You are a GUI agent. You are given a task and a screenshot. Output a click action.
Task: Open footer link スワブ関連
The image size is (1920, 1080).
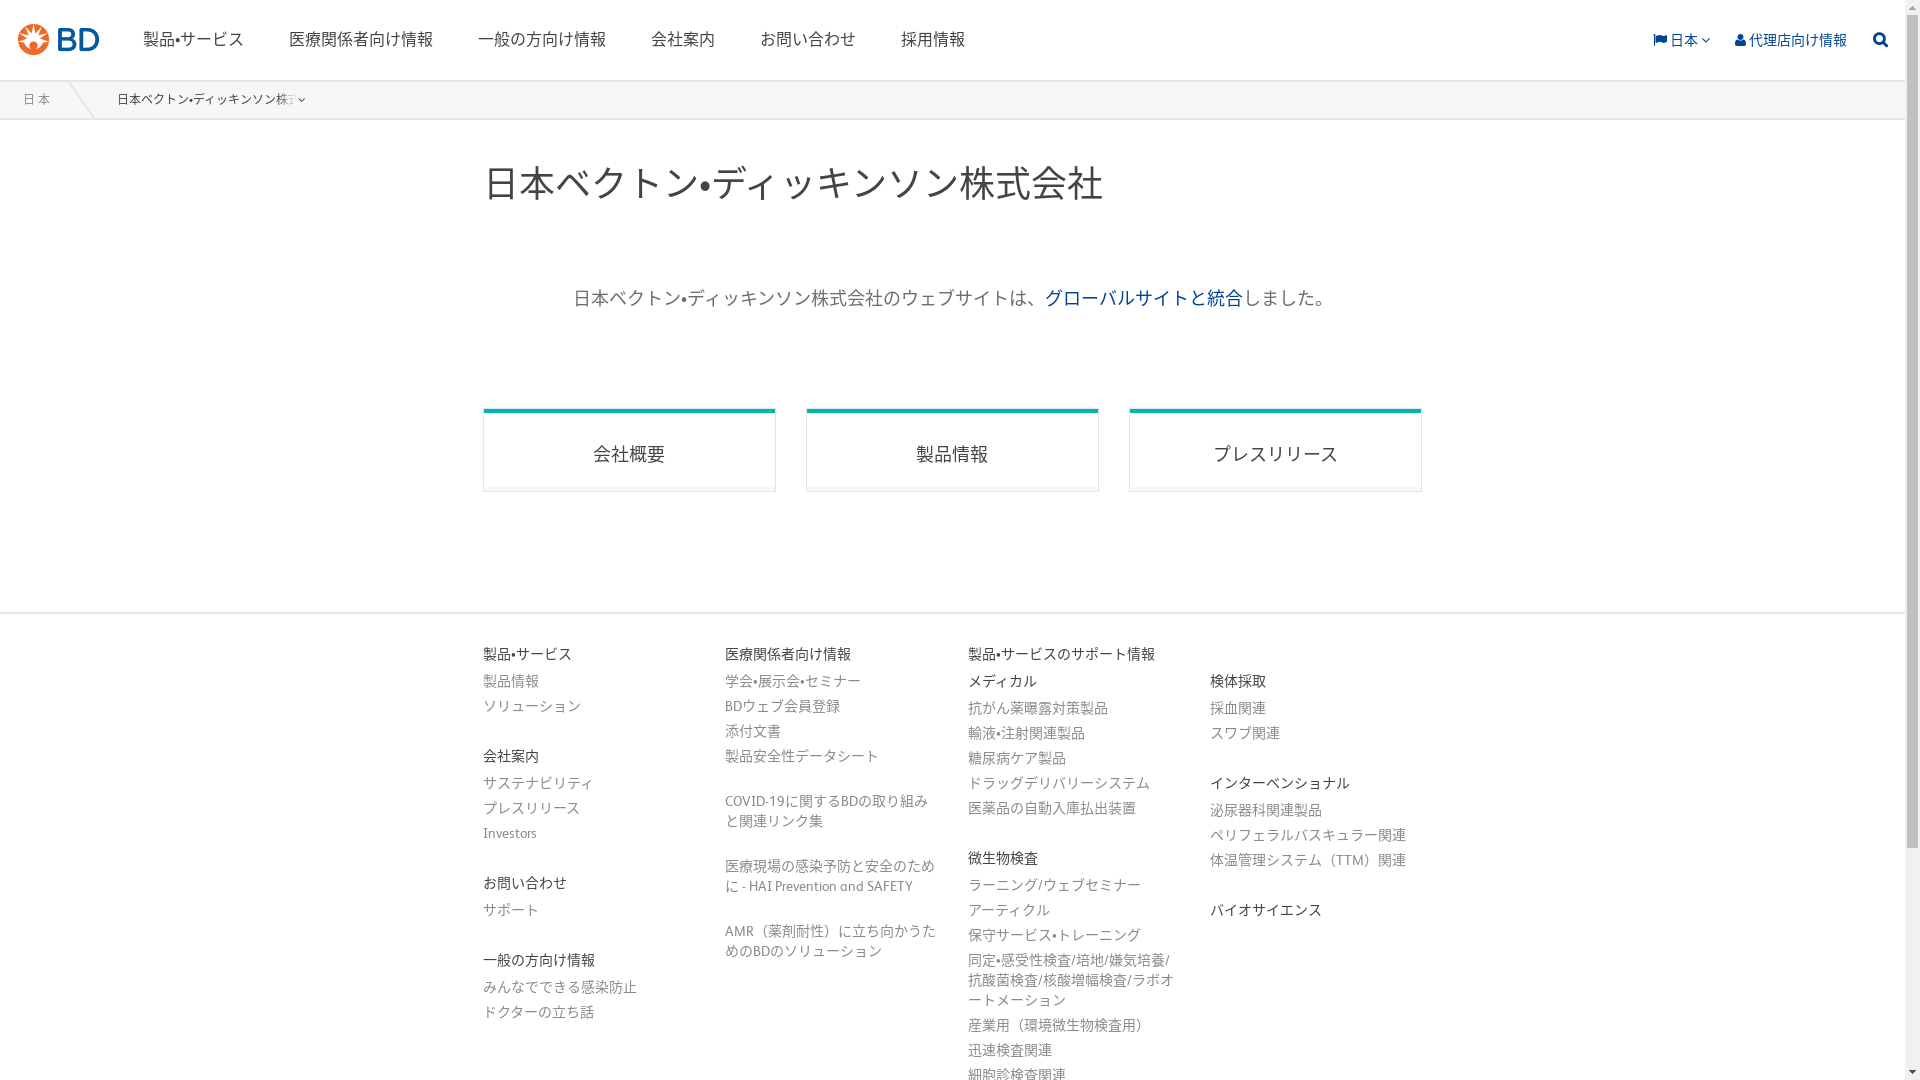click(1245, 733)
